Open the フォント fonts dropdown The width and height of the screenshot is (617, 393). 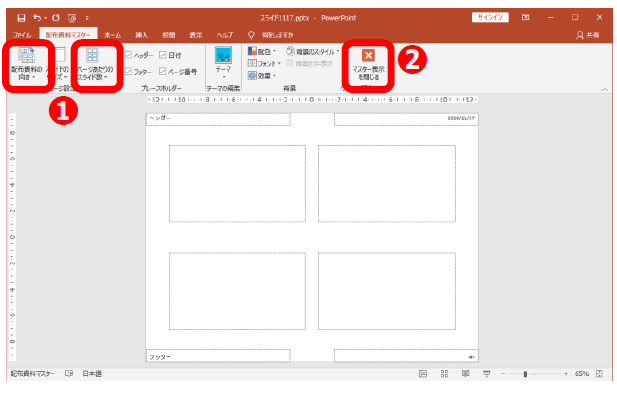[x=264, y=63]
